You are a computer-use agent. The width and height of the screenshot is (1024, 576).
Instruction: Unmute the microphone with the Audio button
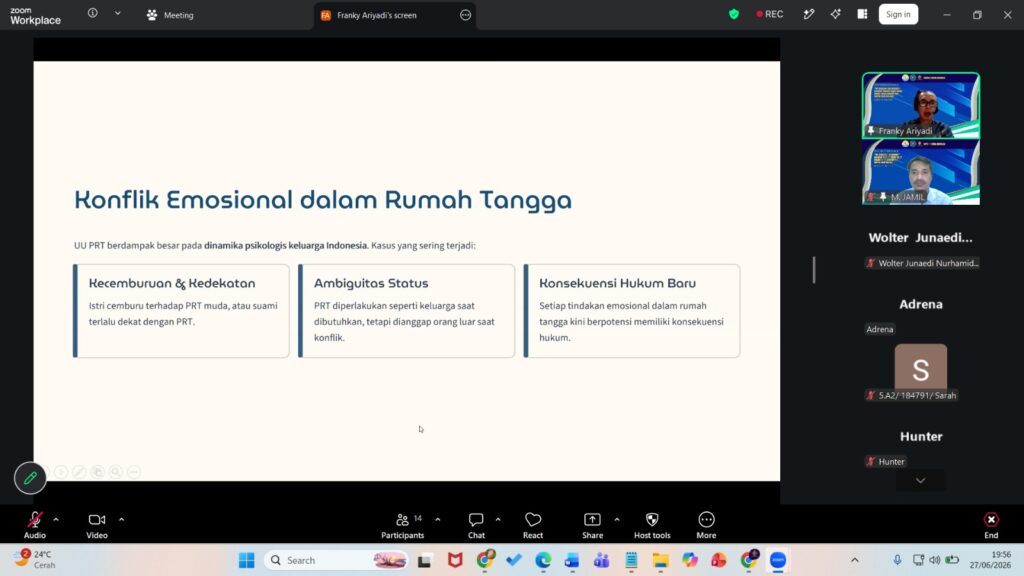pyautogui.click(x=35, y=524)
